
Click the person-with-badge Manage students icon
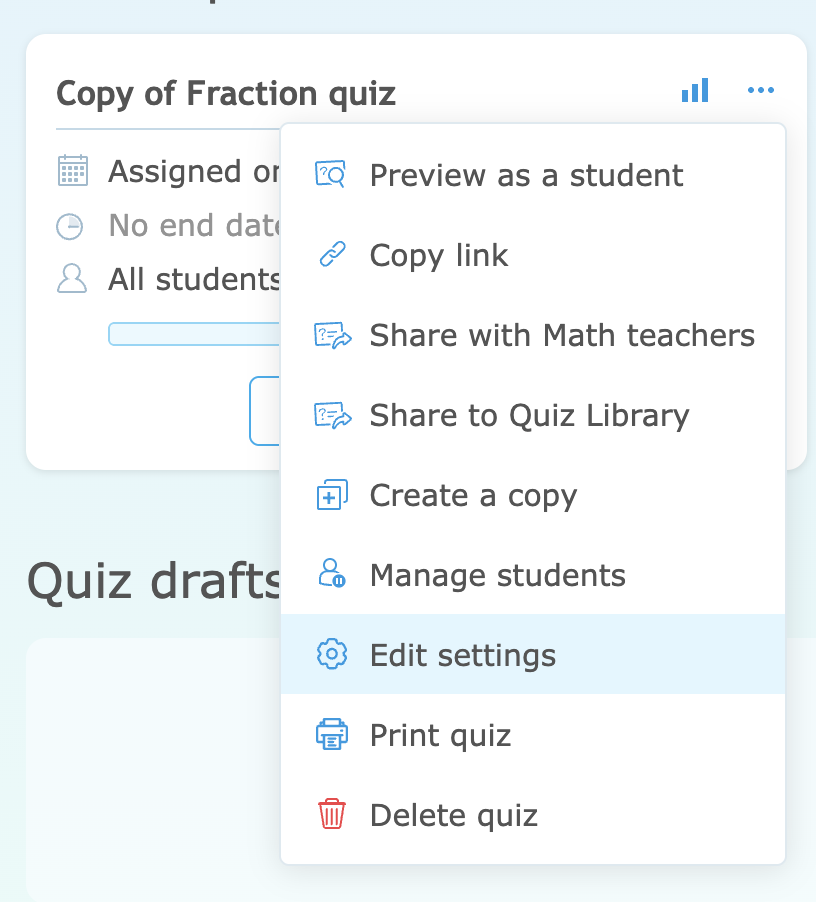pyautogui.click(x=333, y=575)
